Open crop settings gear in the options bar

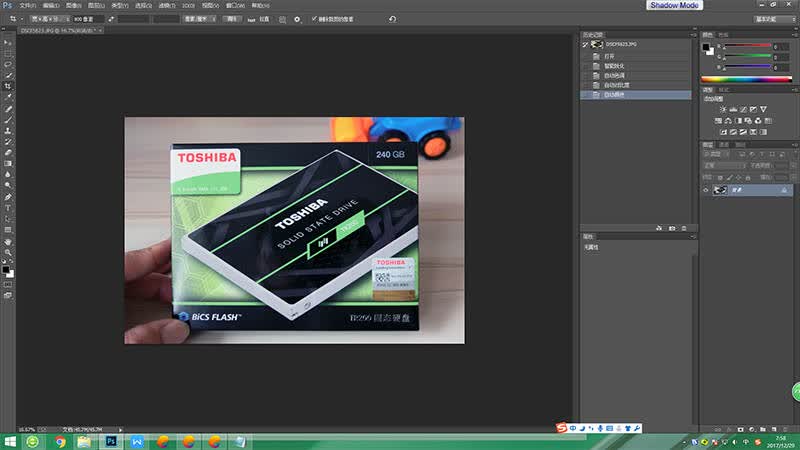point(297,19)
